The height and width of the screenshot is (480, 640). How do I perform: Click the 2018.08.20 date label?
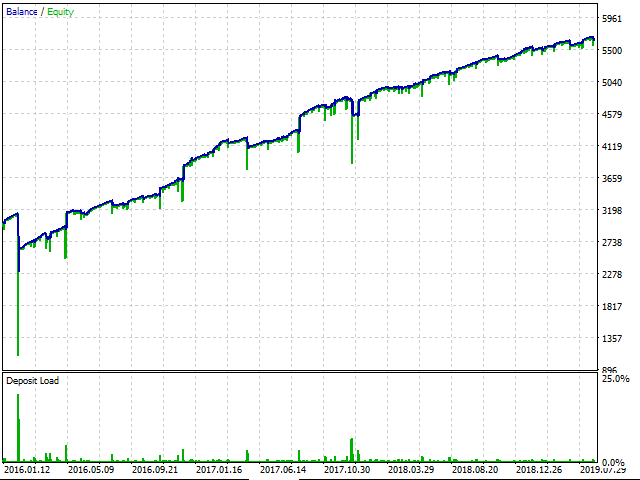(475, 470)
